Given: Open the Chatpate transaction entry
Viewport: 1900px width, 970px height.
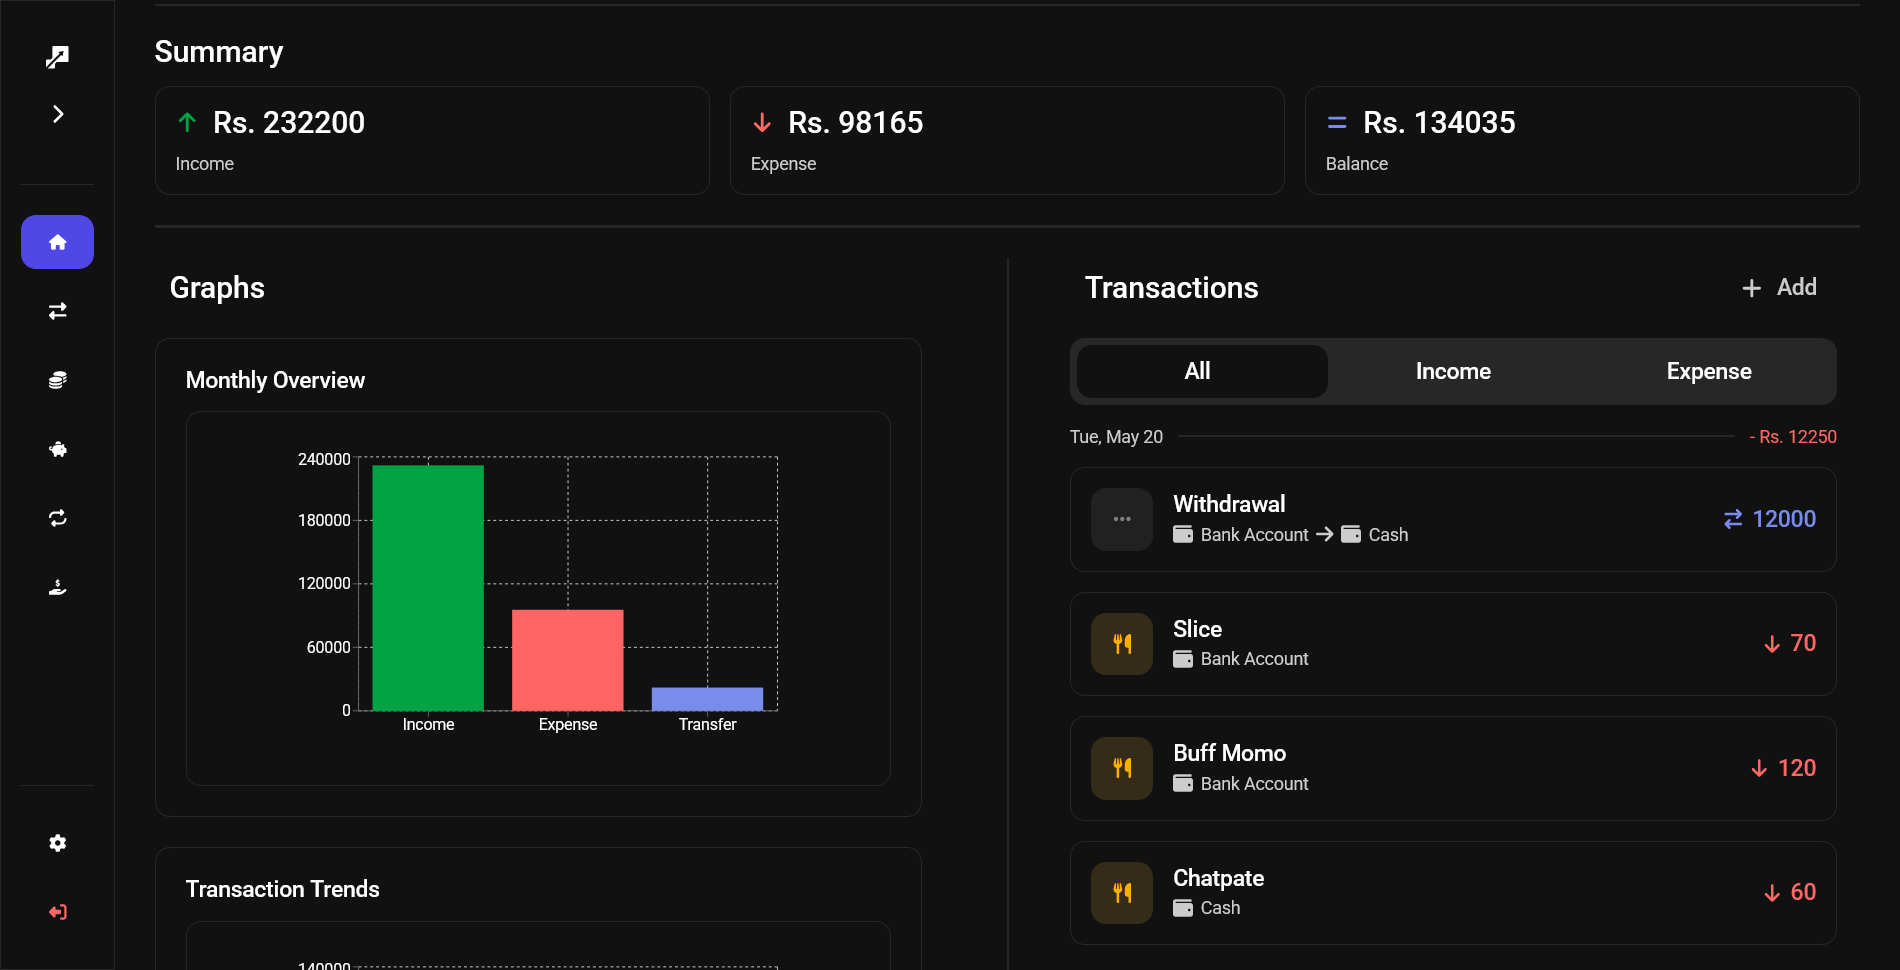Looking at the screenshot, I should [x=1453, y=893].
